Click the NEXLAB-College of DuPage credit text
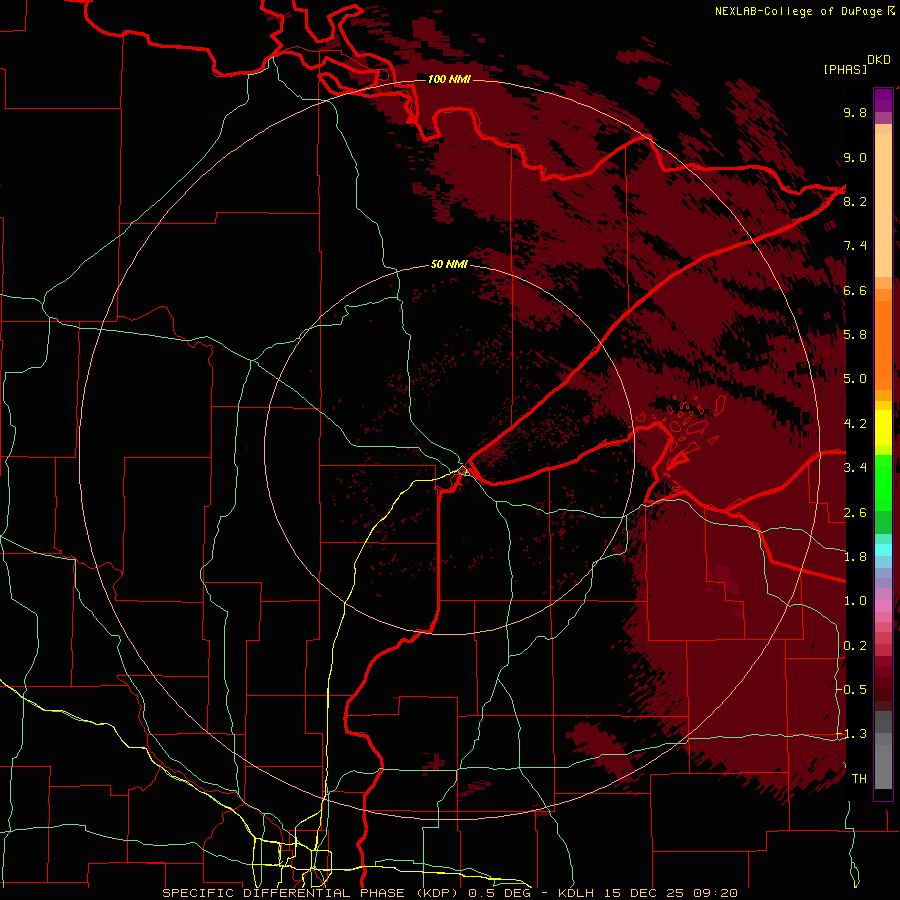900x900 pixels. click(799, 11)
